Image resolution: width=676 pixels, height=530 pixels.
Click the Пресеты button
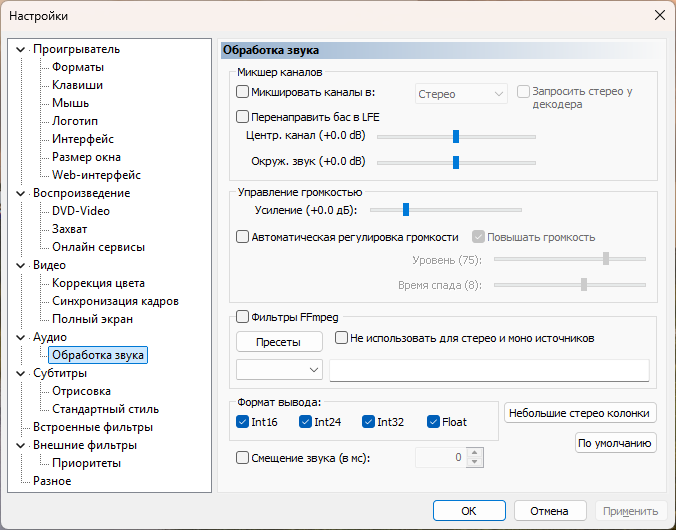(279, 342)
